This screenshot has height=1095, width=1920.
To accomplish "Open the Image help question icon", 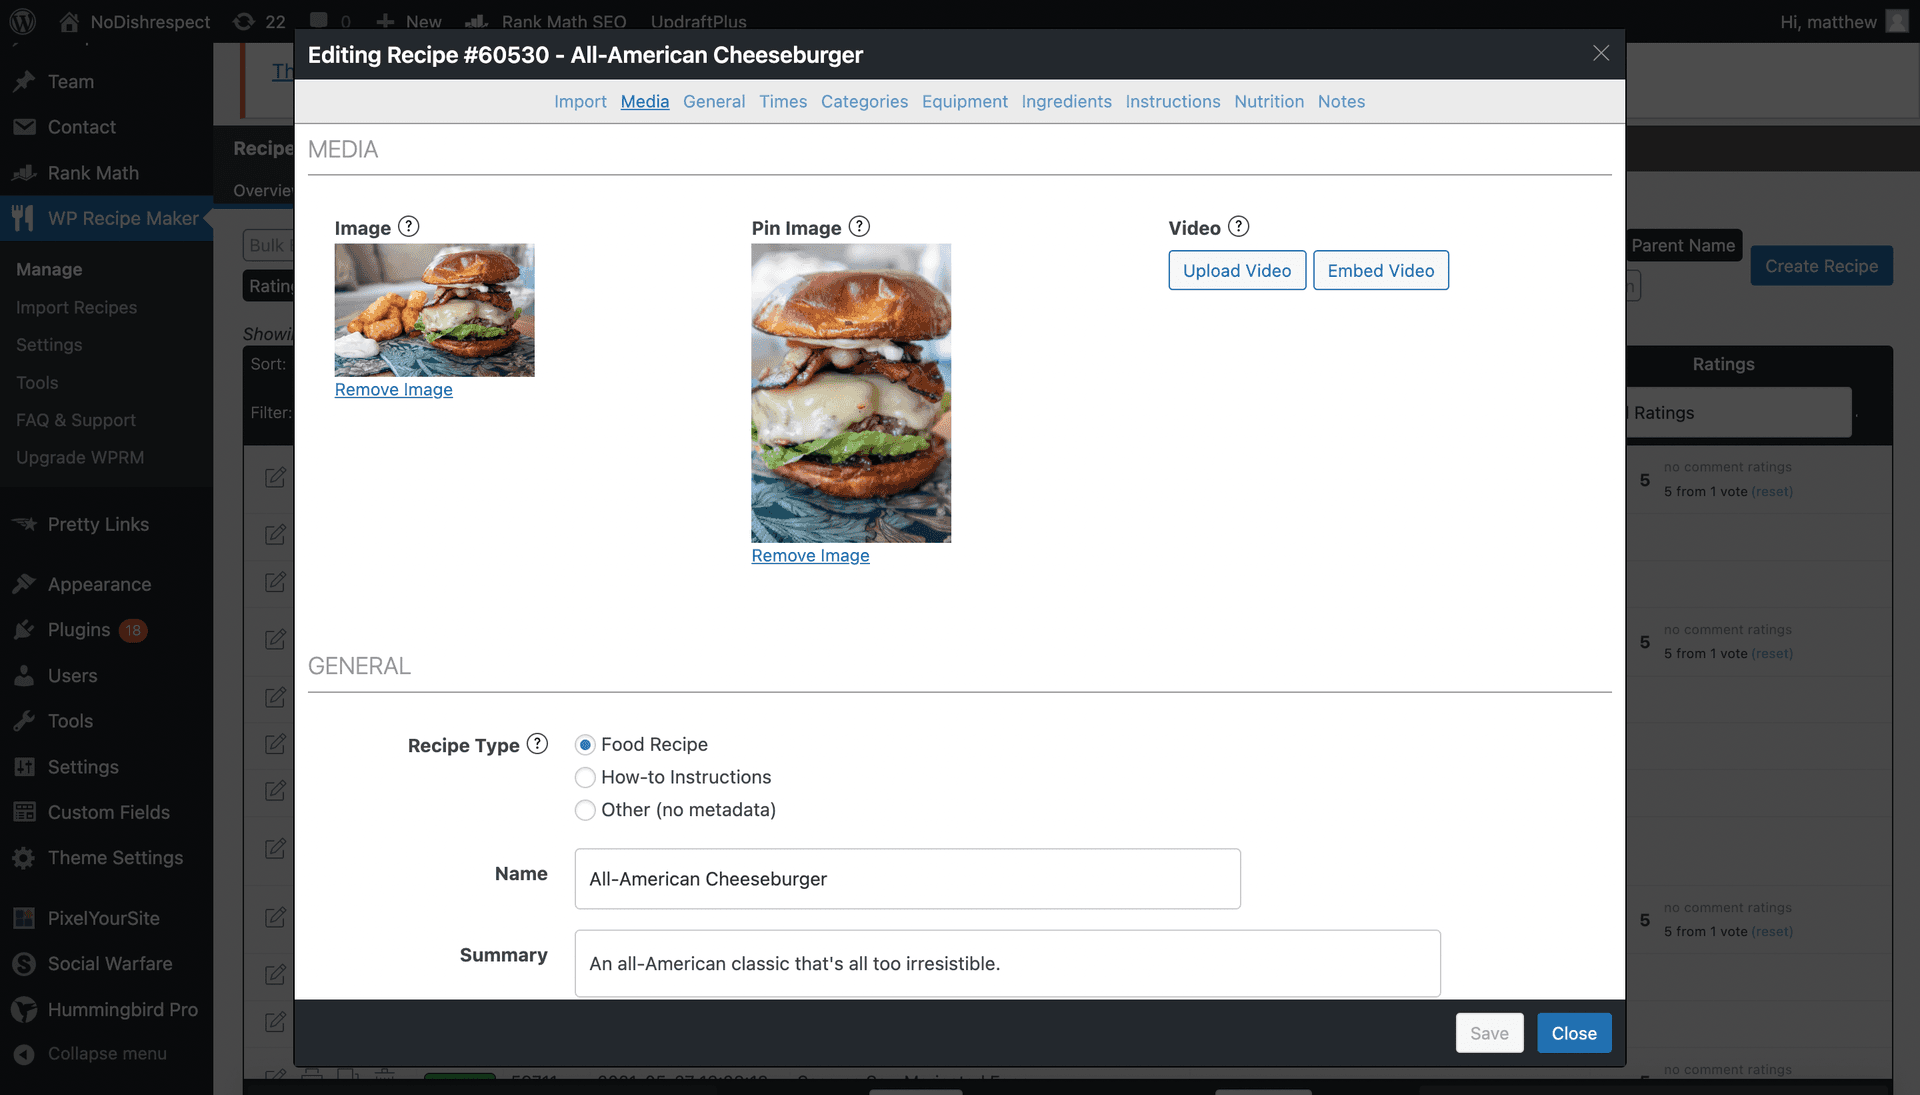I will point(408,227).
